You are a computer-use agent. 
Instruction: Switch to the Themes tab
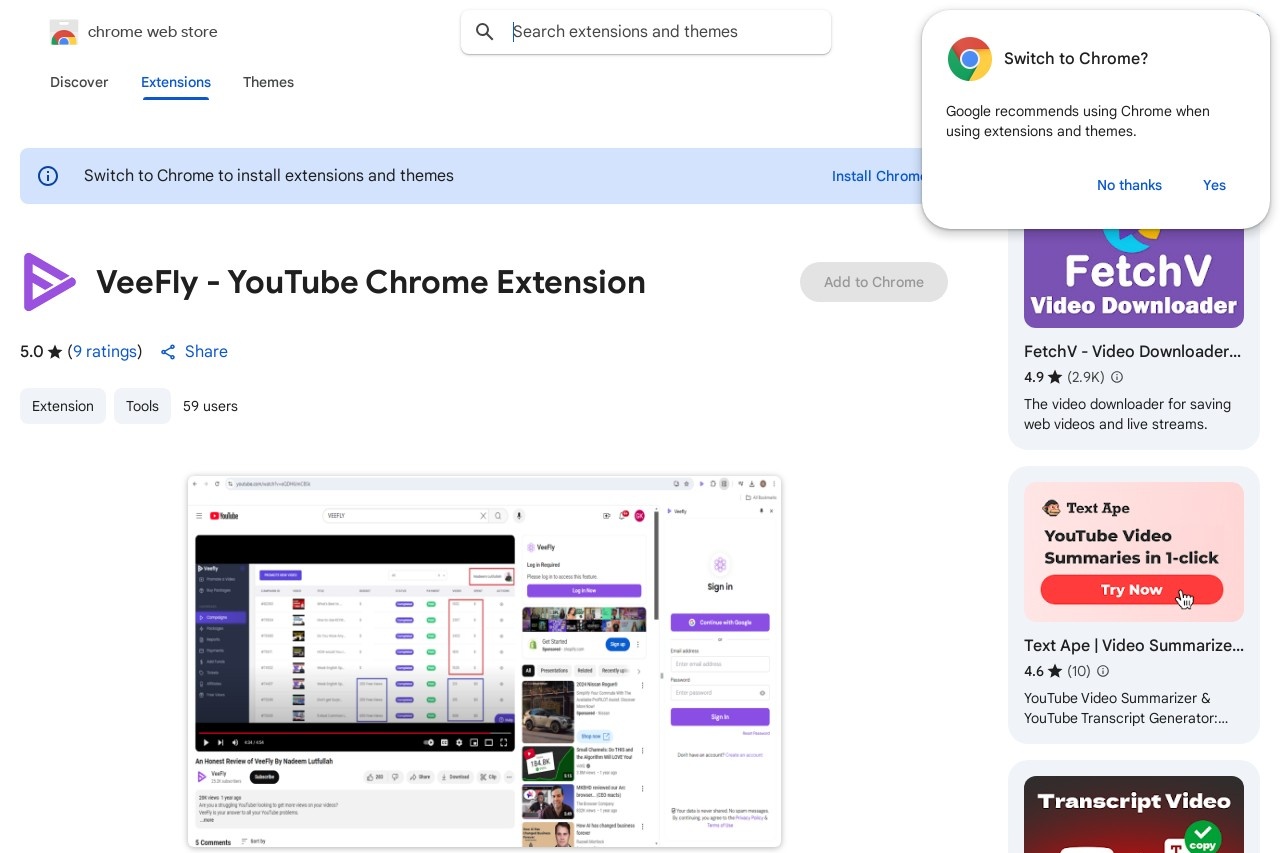pos(268,82)
